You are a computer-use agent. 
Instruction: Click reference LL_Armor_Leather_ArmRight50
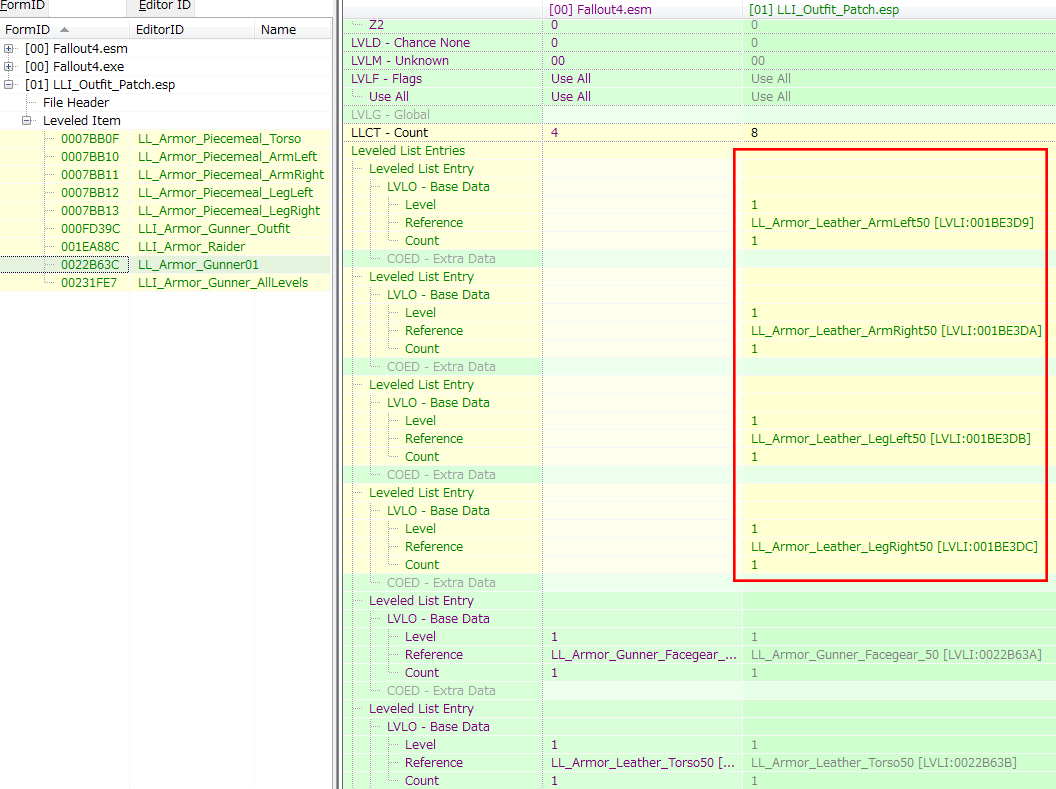pos(896,331)
